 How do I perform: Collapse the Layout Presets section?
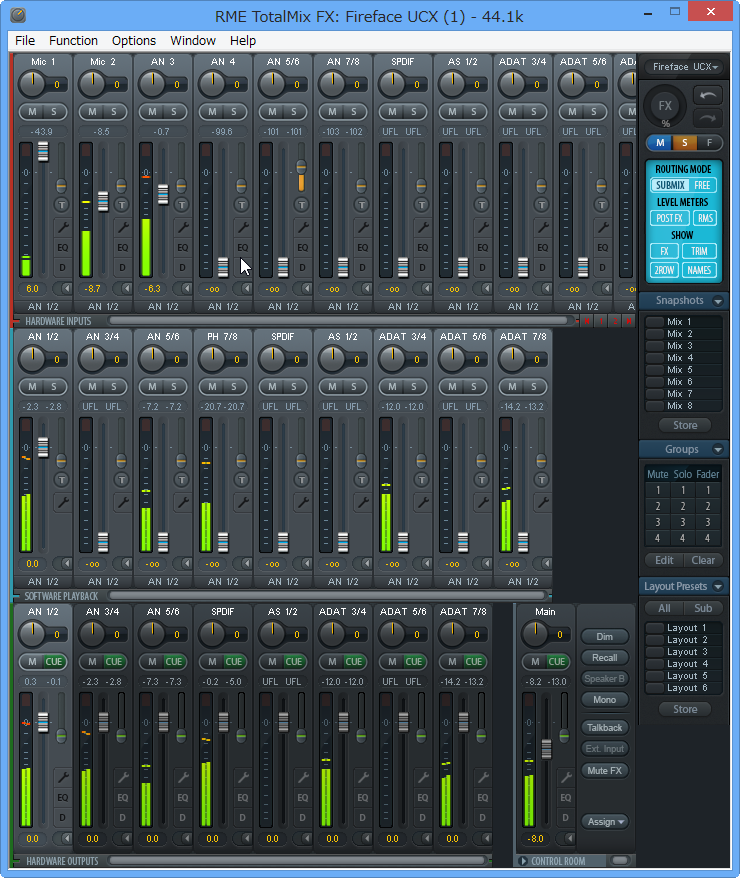[718, 587]
